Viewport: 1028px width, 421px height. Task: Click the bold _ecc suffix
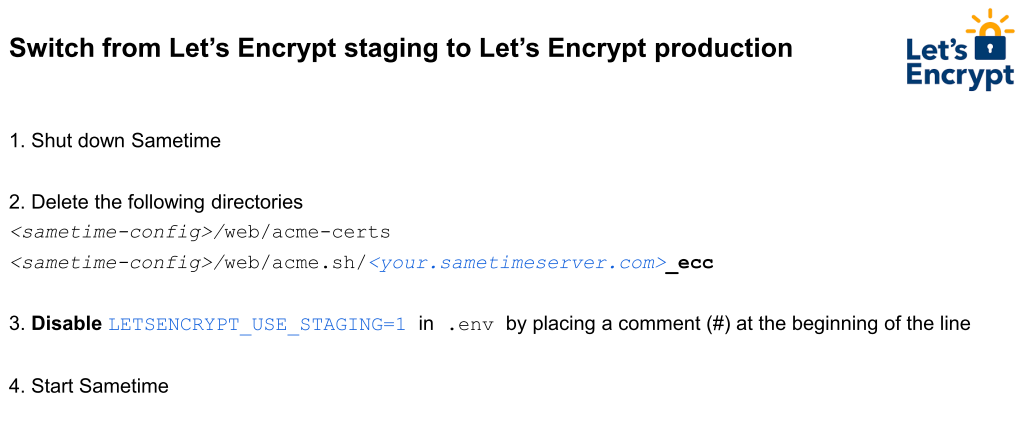[689, 264]
